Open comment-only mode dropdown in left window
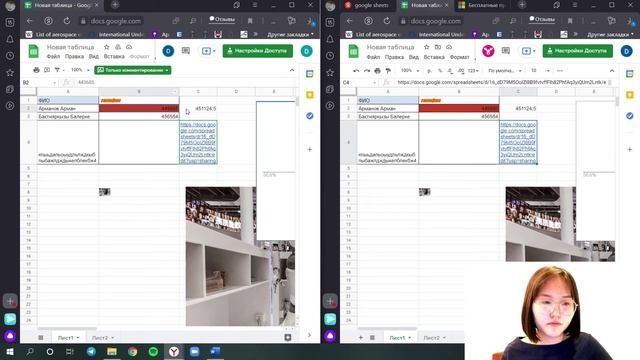This screenshot has height=360, width=640. 133,70
